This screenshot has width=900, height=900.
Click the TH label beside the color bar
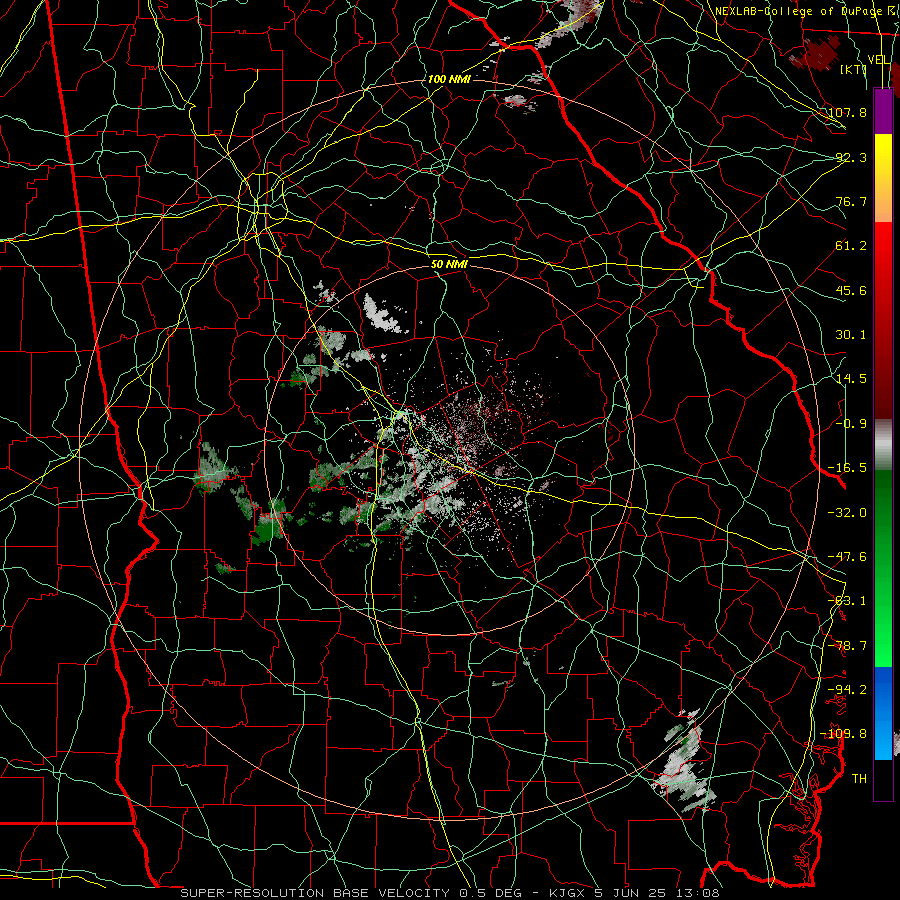pos(859,778)
